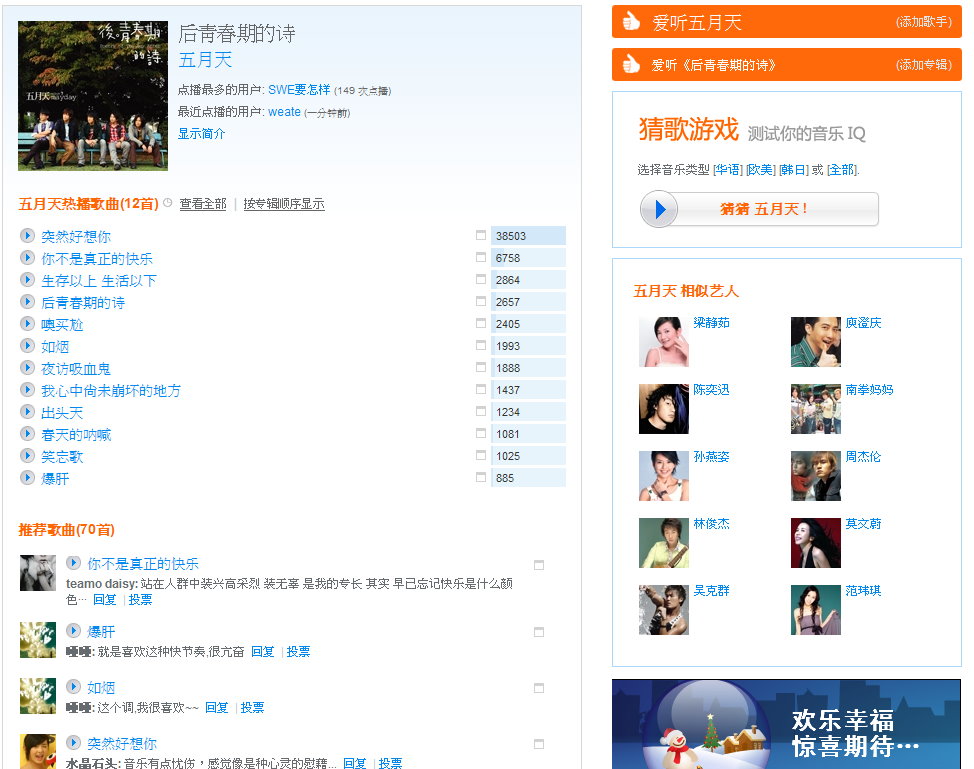Image resolution: width=974 pixels, height=769 pixels.
Task: Open similar artist 莫文蔚
Action: point(863,524)
